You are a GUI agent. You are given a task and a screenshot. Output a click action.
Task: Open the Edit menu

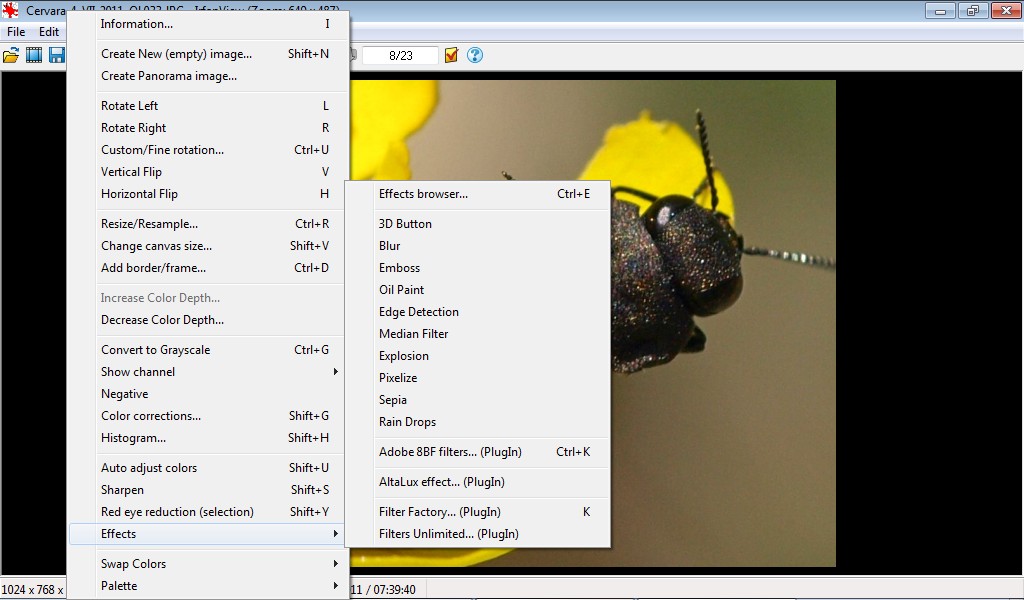click(x=49, y=32)
